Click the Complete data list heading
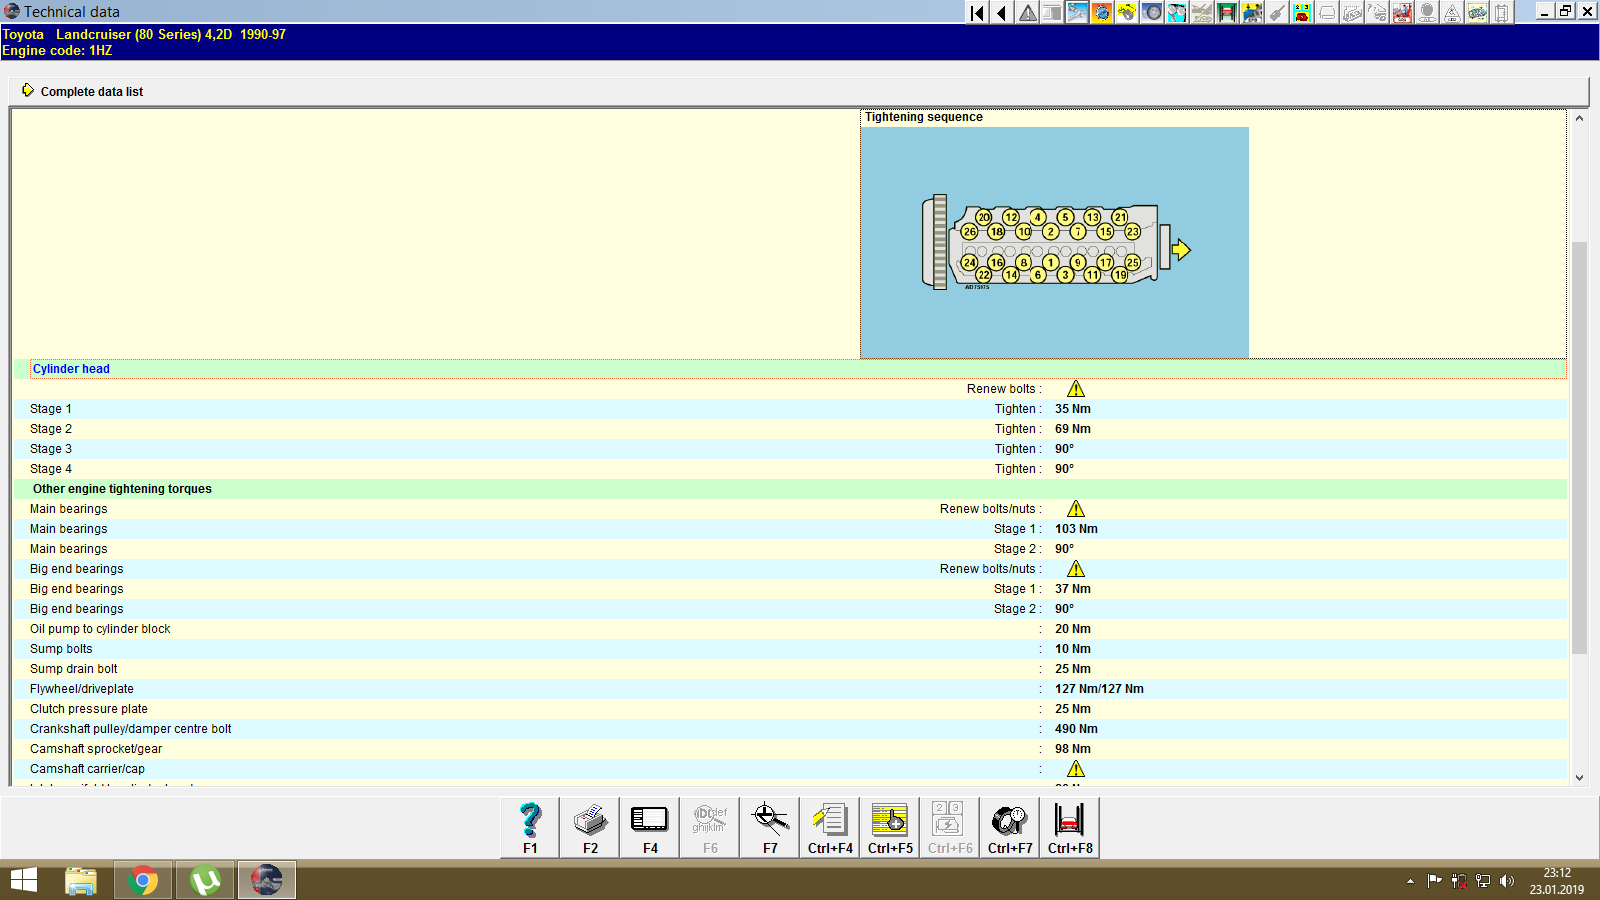 (92, 92)
